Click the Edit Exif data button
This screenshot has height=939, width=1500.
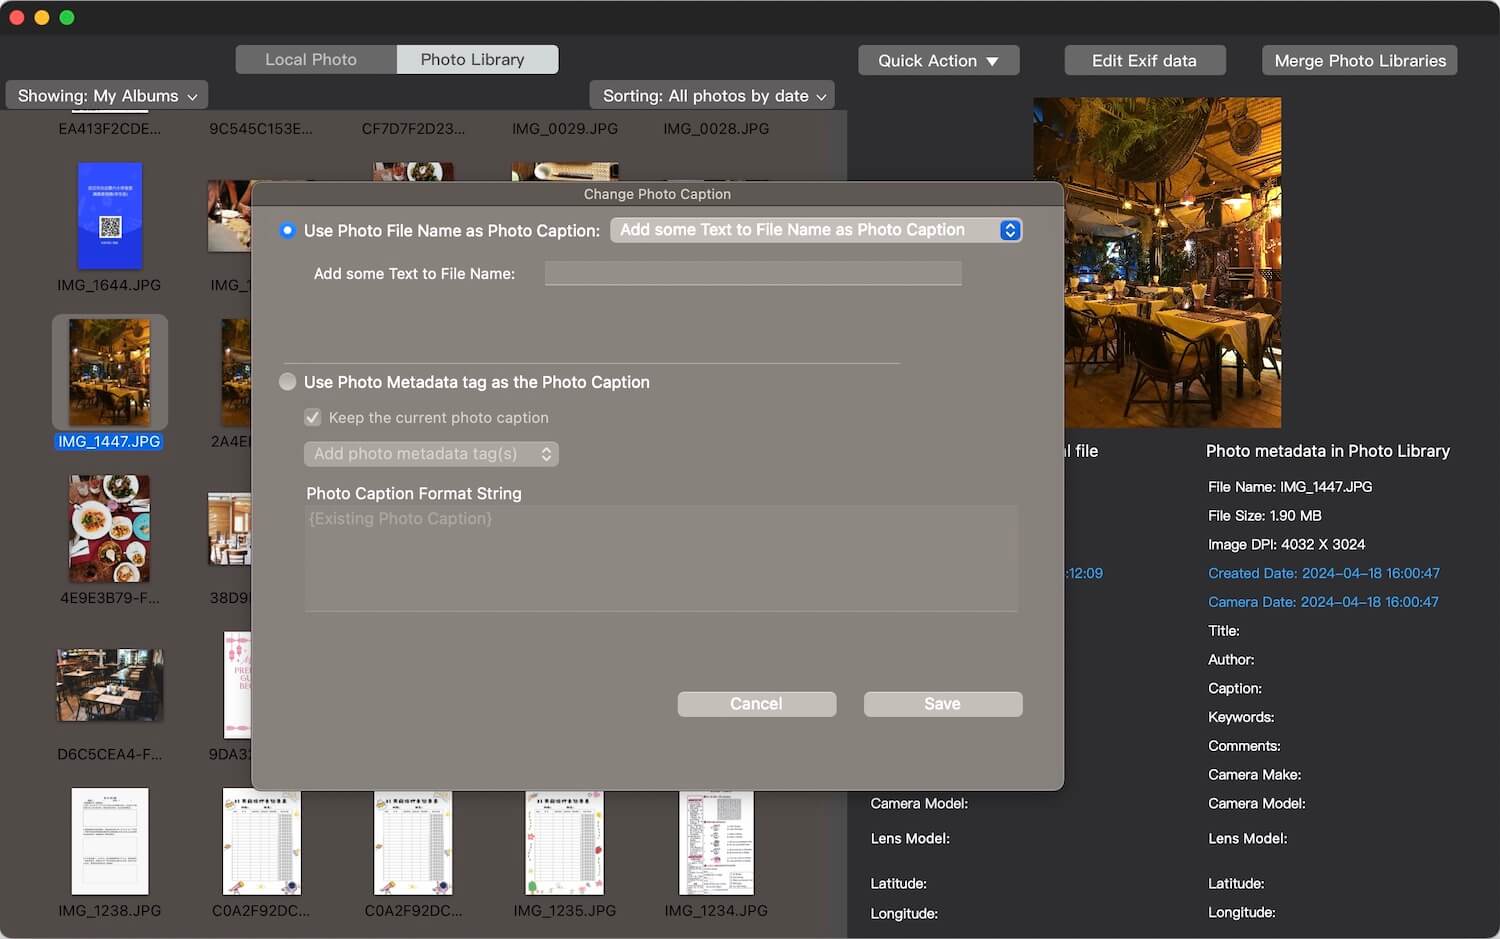tap(1144, 61)
